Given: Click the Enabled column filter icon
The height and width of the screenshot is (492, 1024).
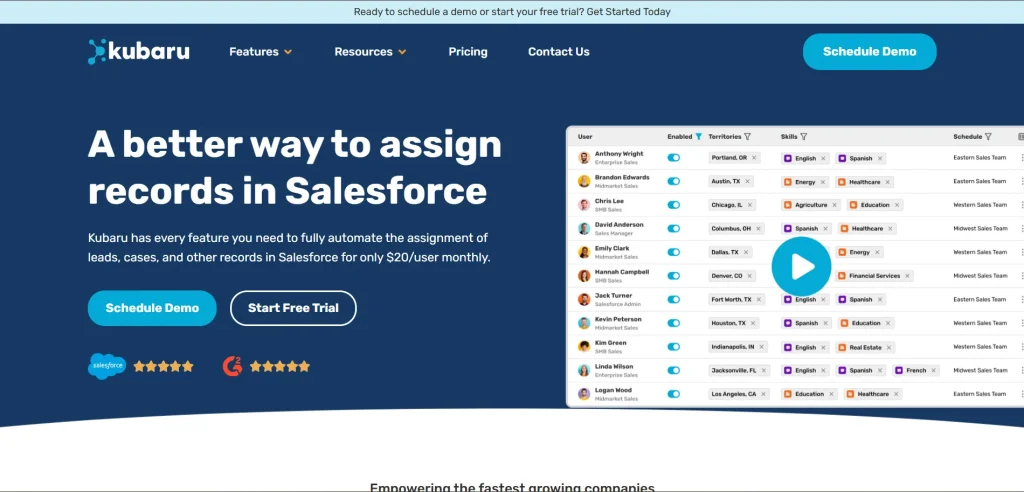Looking at the screenshot, I should pos(699,137).
